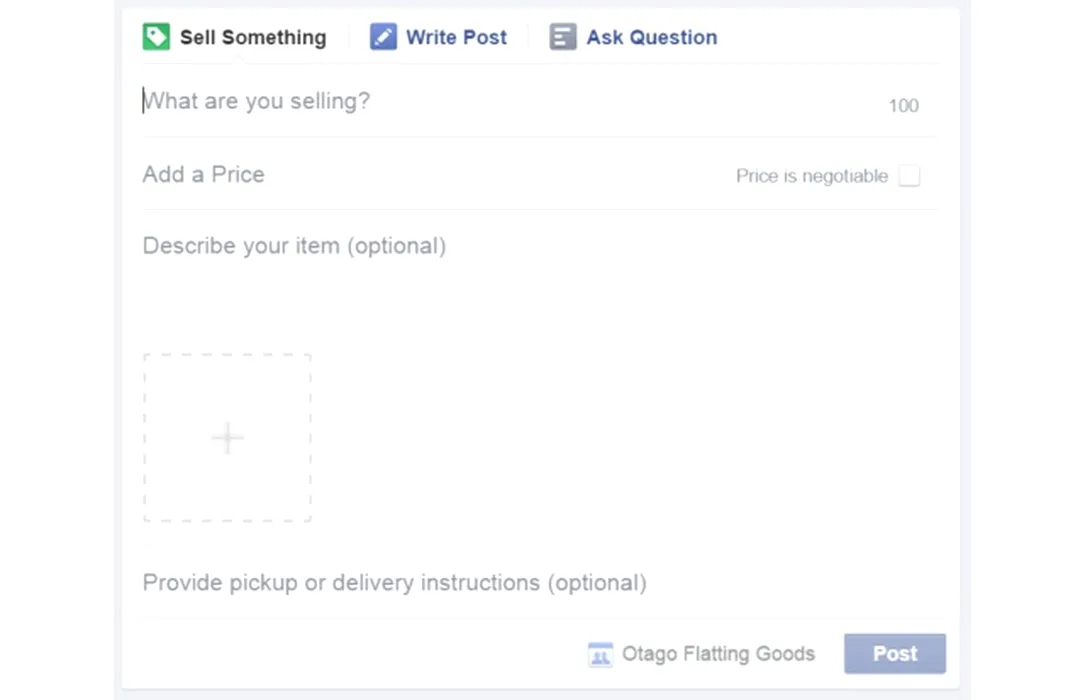Click the blue Write Post pencil icon
The height and width of the screenshot is (700, 1085).
[383, 37]
